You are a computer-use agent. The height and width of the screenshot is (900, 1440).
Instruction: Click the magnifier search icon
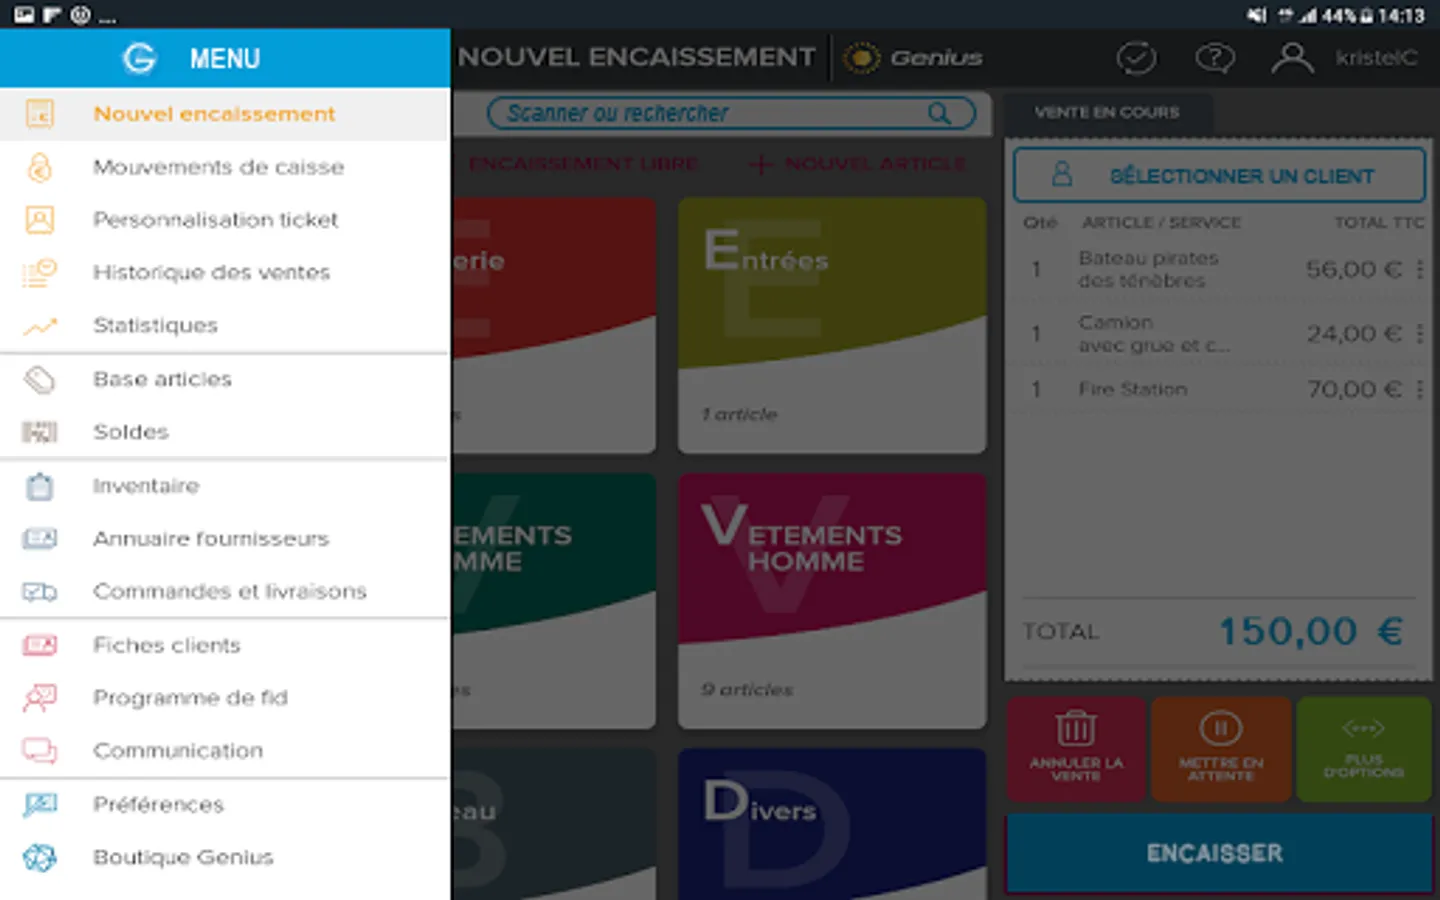(x=939, y=113)
